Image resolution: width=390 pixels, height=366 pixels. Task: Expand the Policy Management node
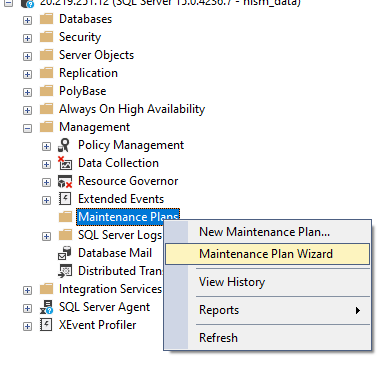(46, 146)
